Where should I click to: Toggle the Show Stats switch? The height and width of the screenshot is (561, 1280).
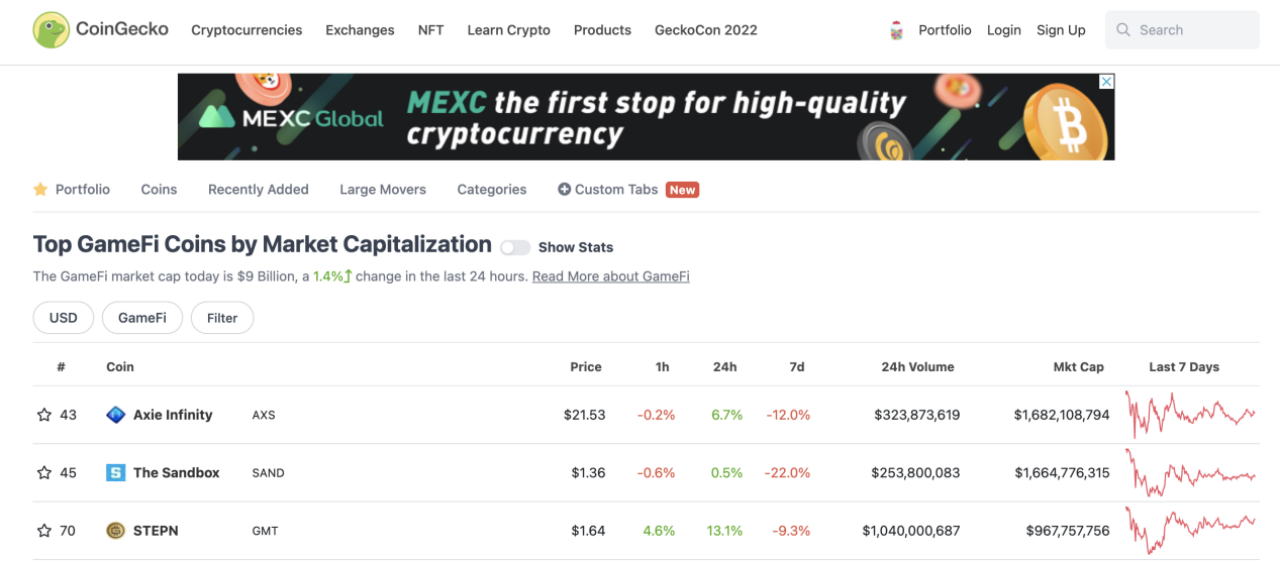pos(515,247)
